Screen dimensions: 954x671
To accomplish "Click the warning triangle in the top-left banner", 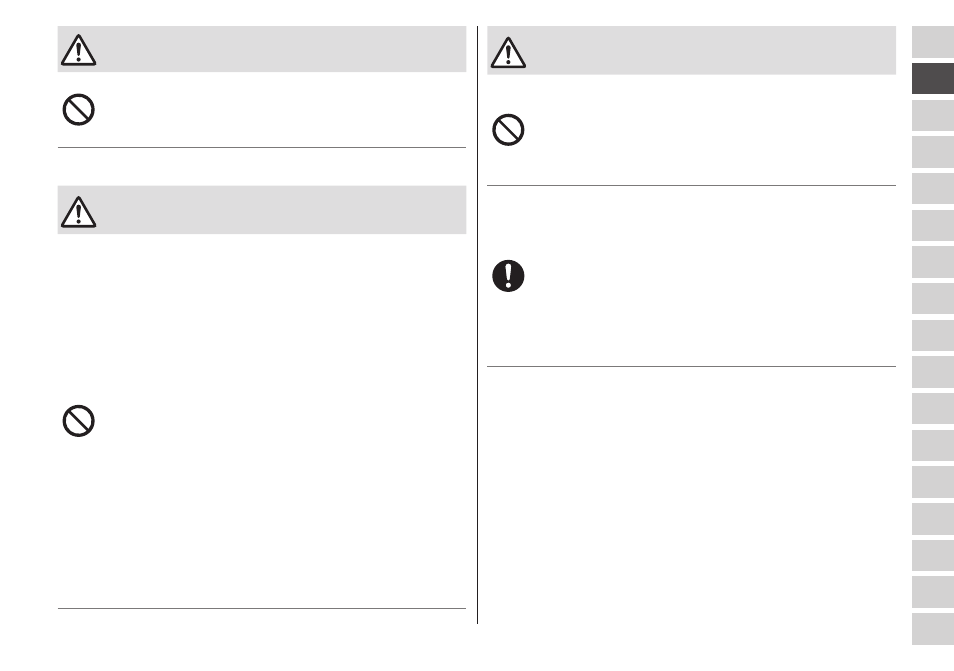I will (78, 50).
